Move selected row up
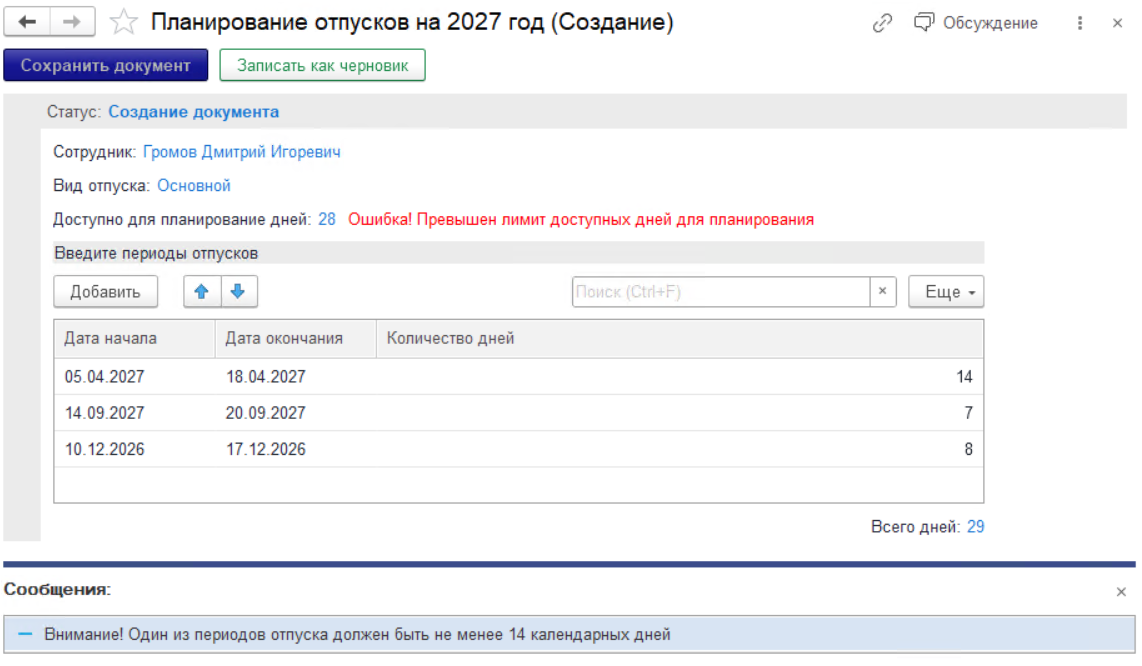Image resolution: width=1142 pixels, height=666 pixels. tap(202, 291)
